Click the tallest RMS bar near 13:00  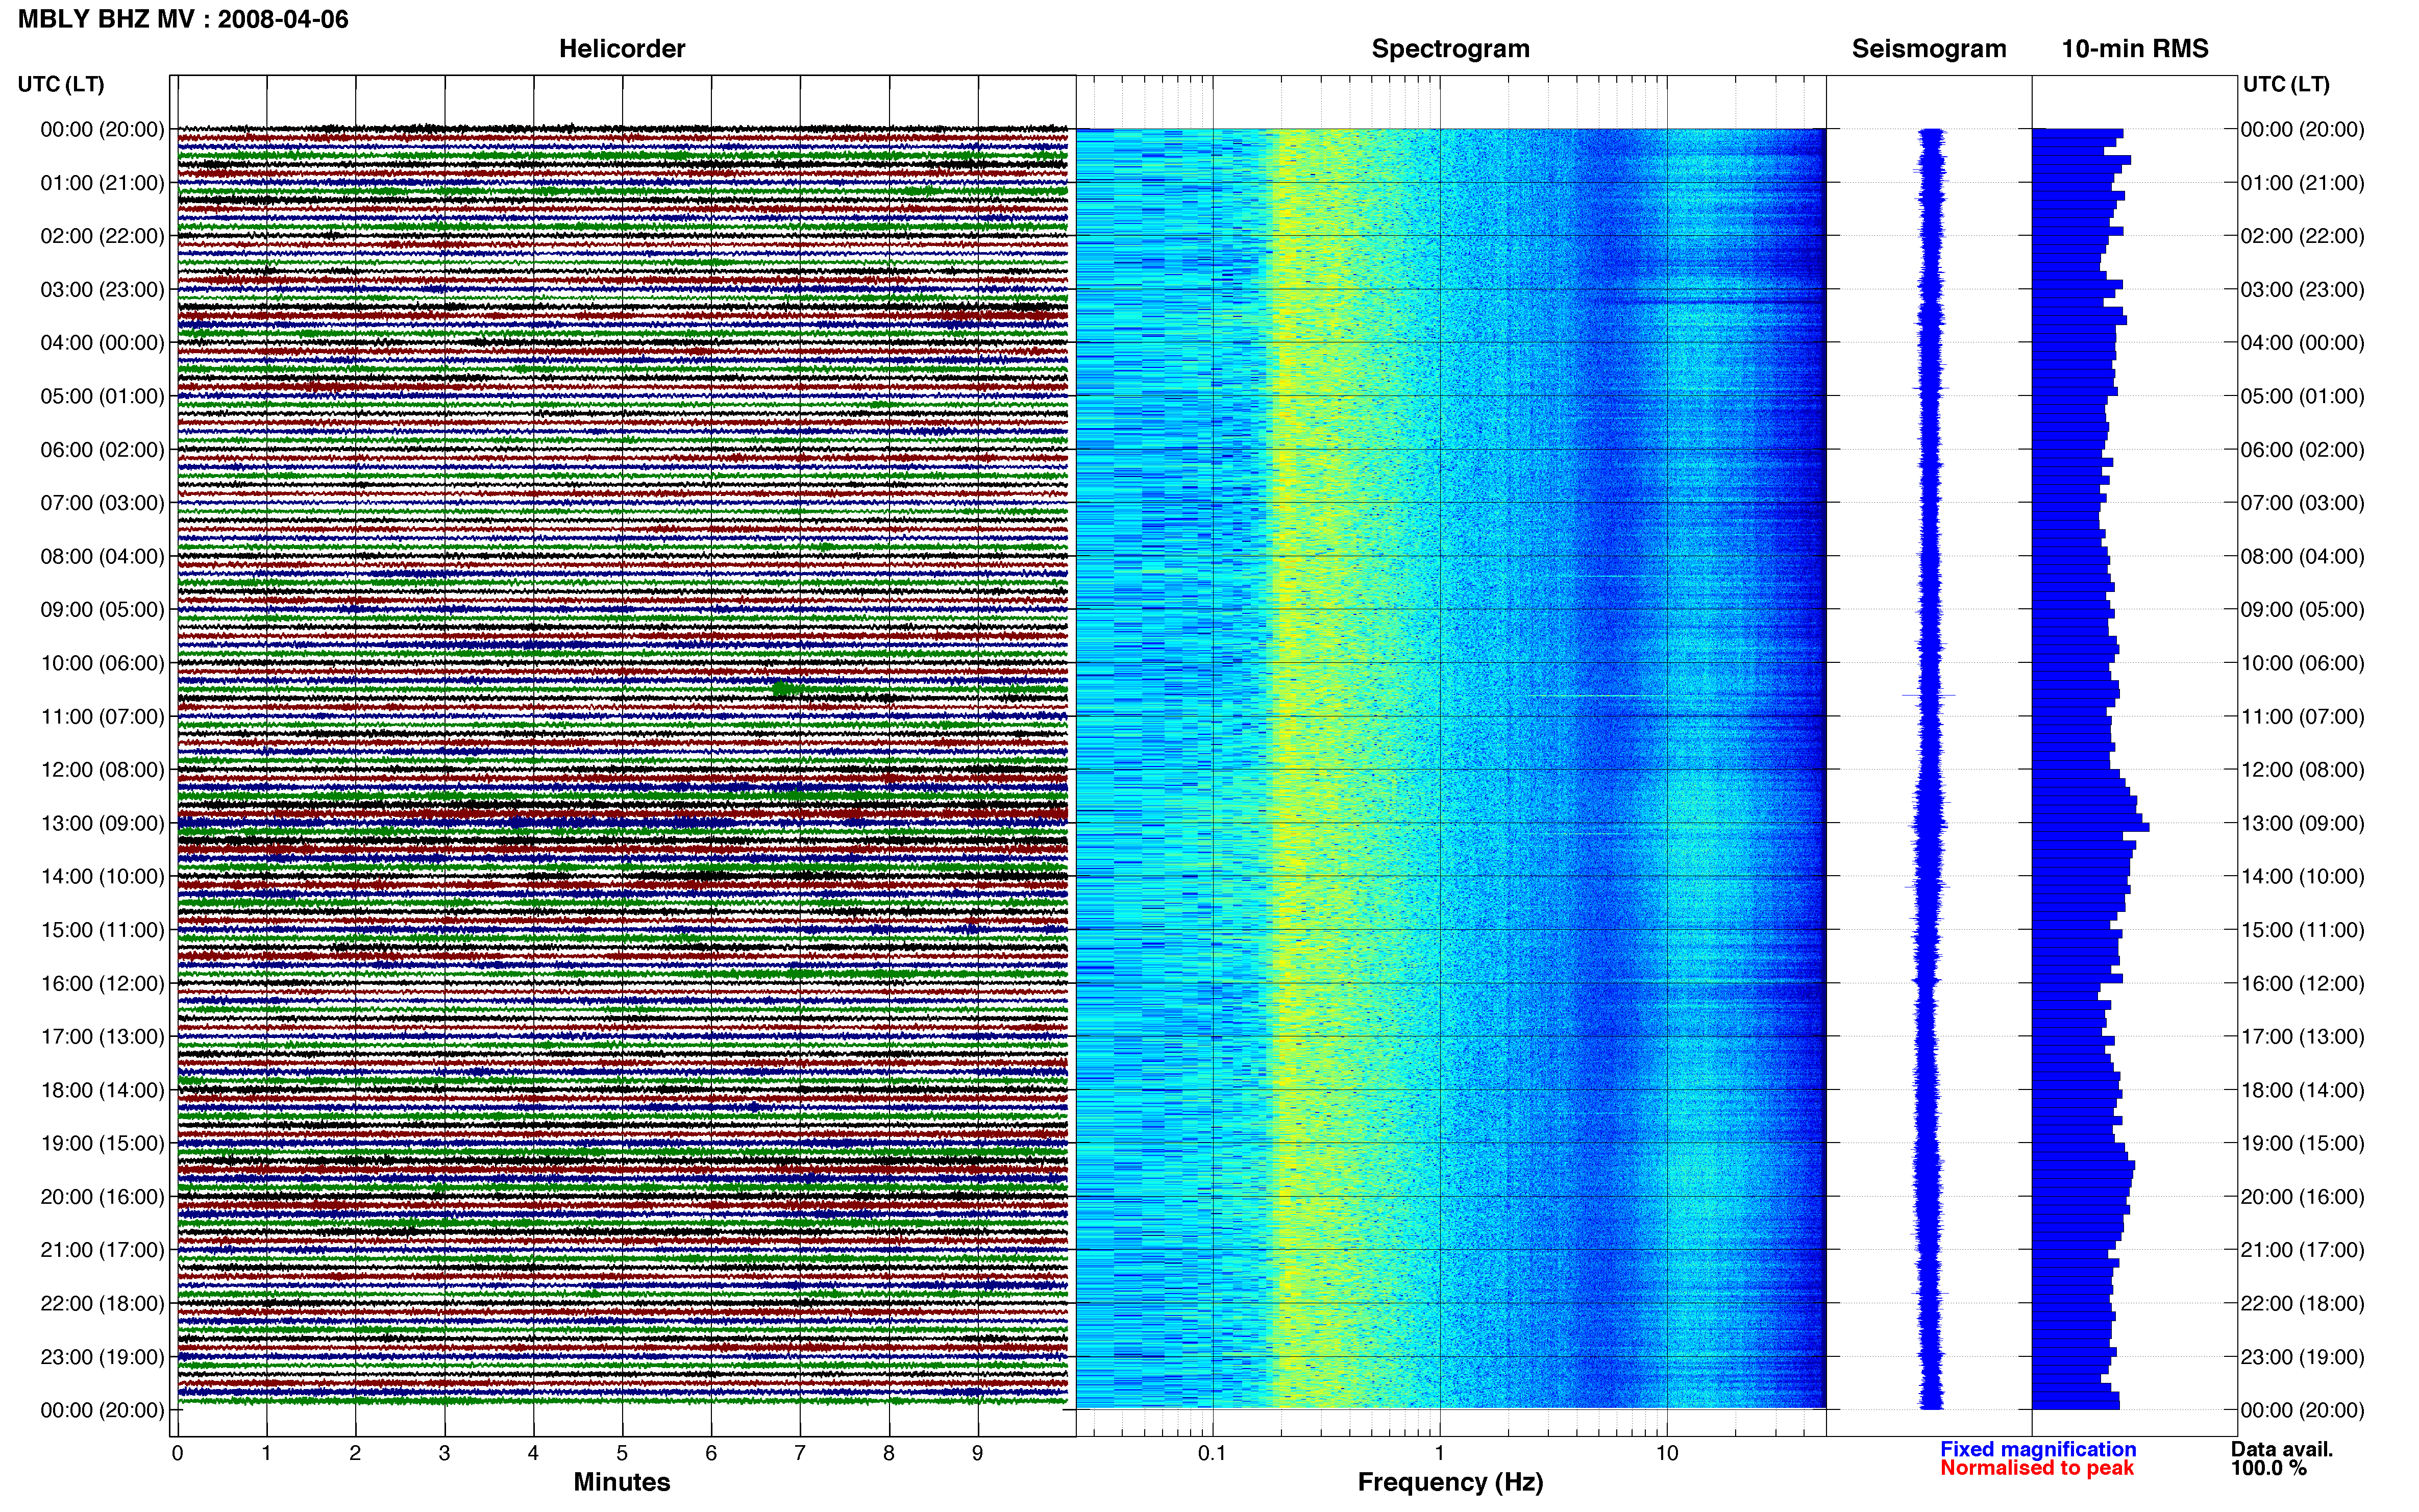click(2090, 827)
